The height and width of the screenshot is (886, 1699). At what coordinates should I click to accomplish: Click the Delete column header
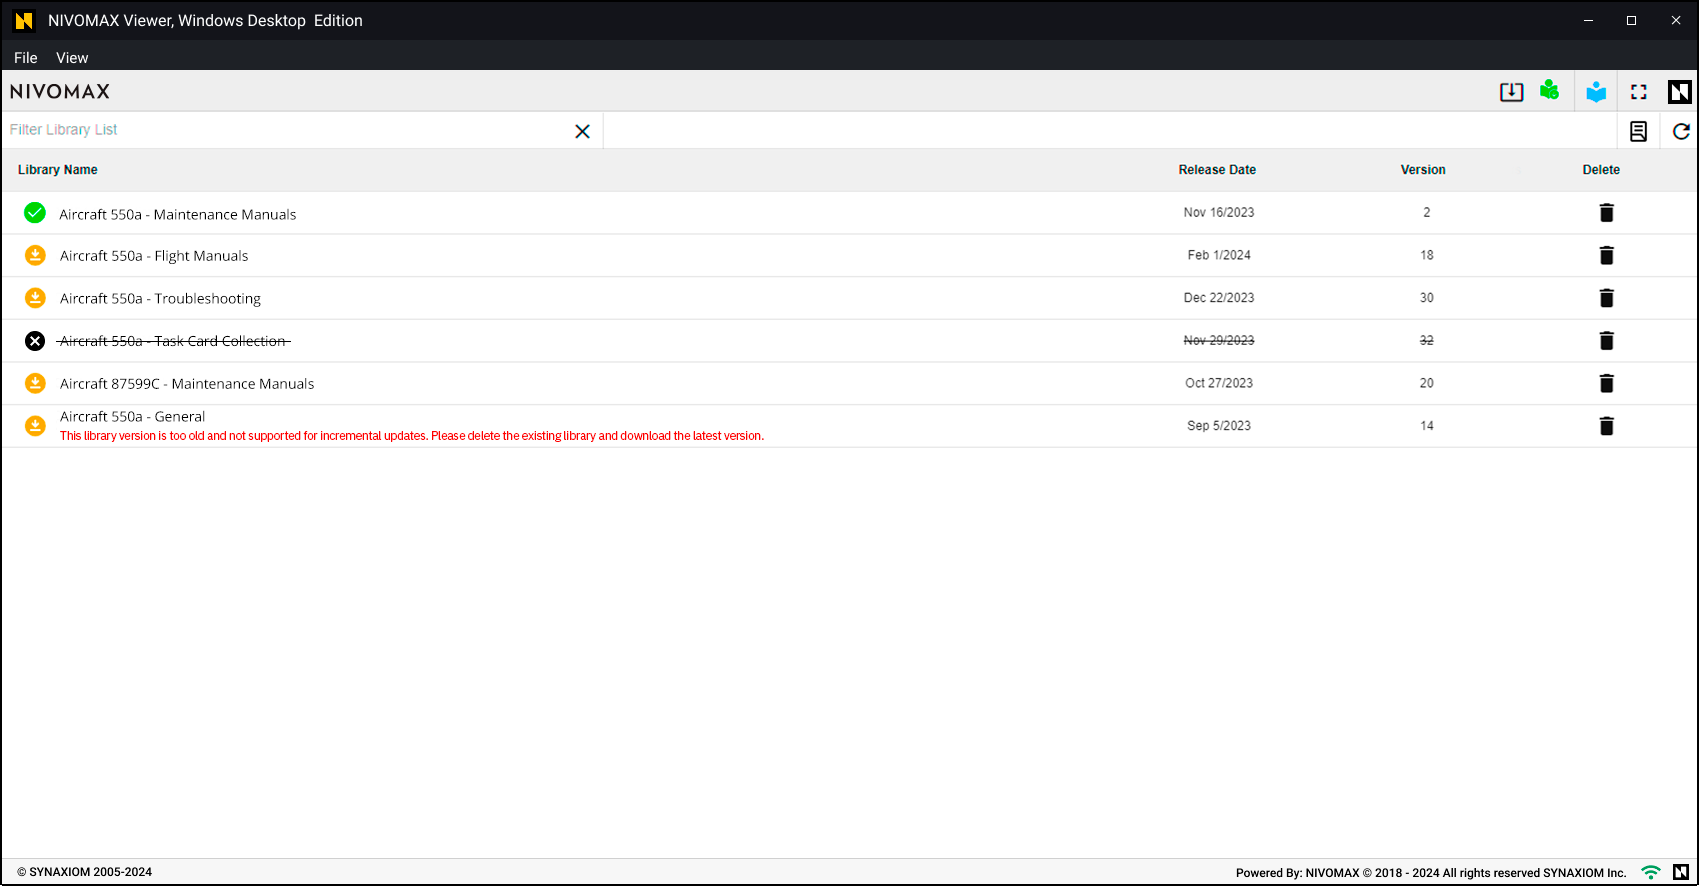click(x=1601, y=170)
